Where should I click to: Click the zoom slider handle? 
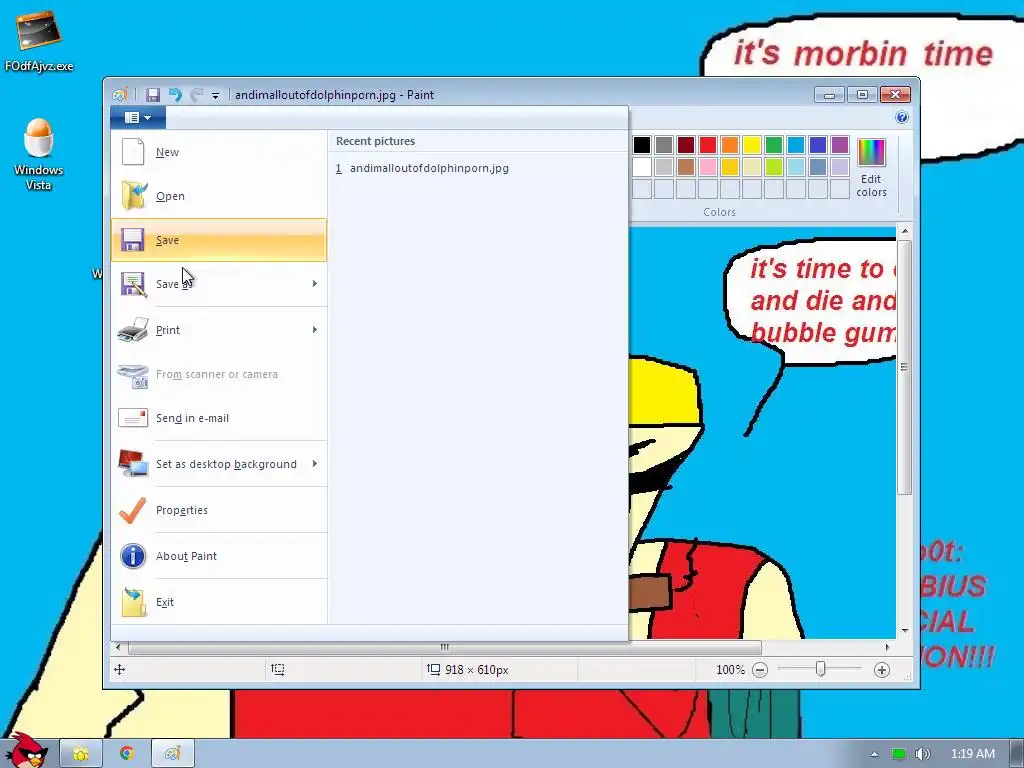[821, 669]
